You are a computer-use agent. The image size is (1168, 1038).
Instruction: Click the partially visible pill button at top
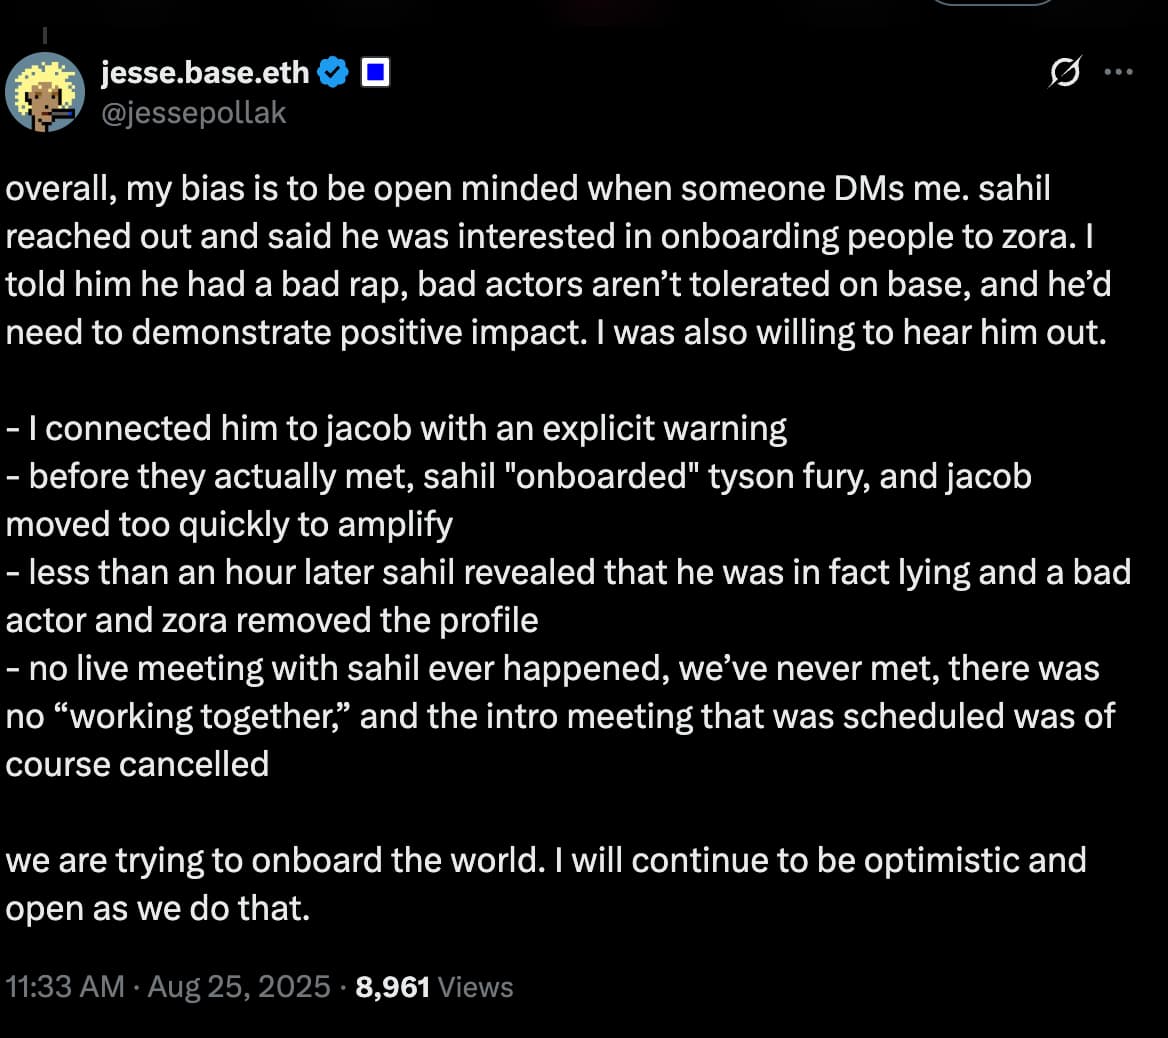[992, 3]
